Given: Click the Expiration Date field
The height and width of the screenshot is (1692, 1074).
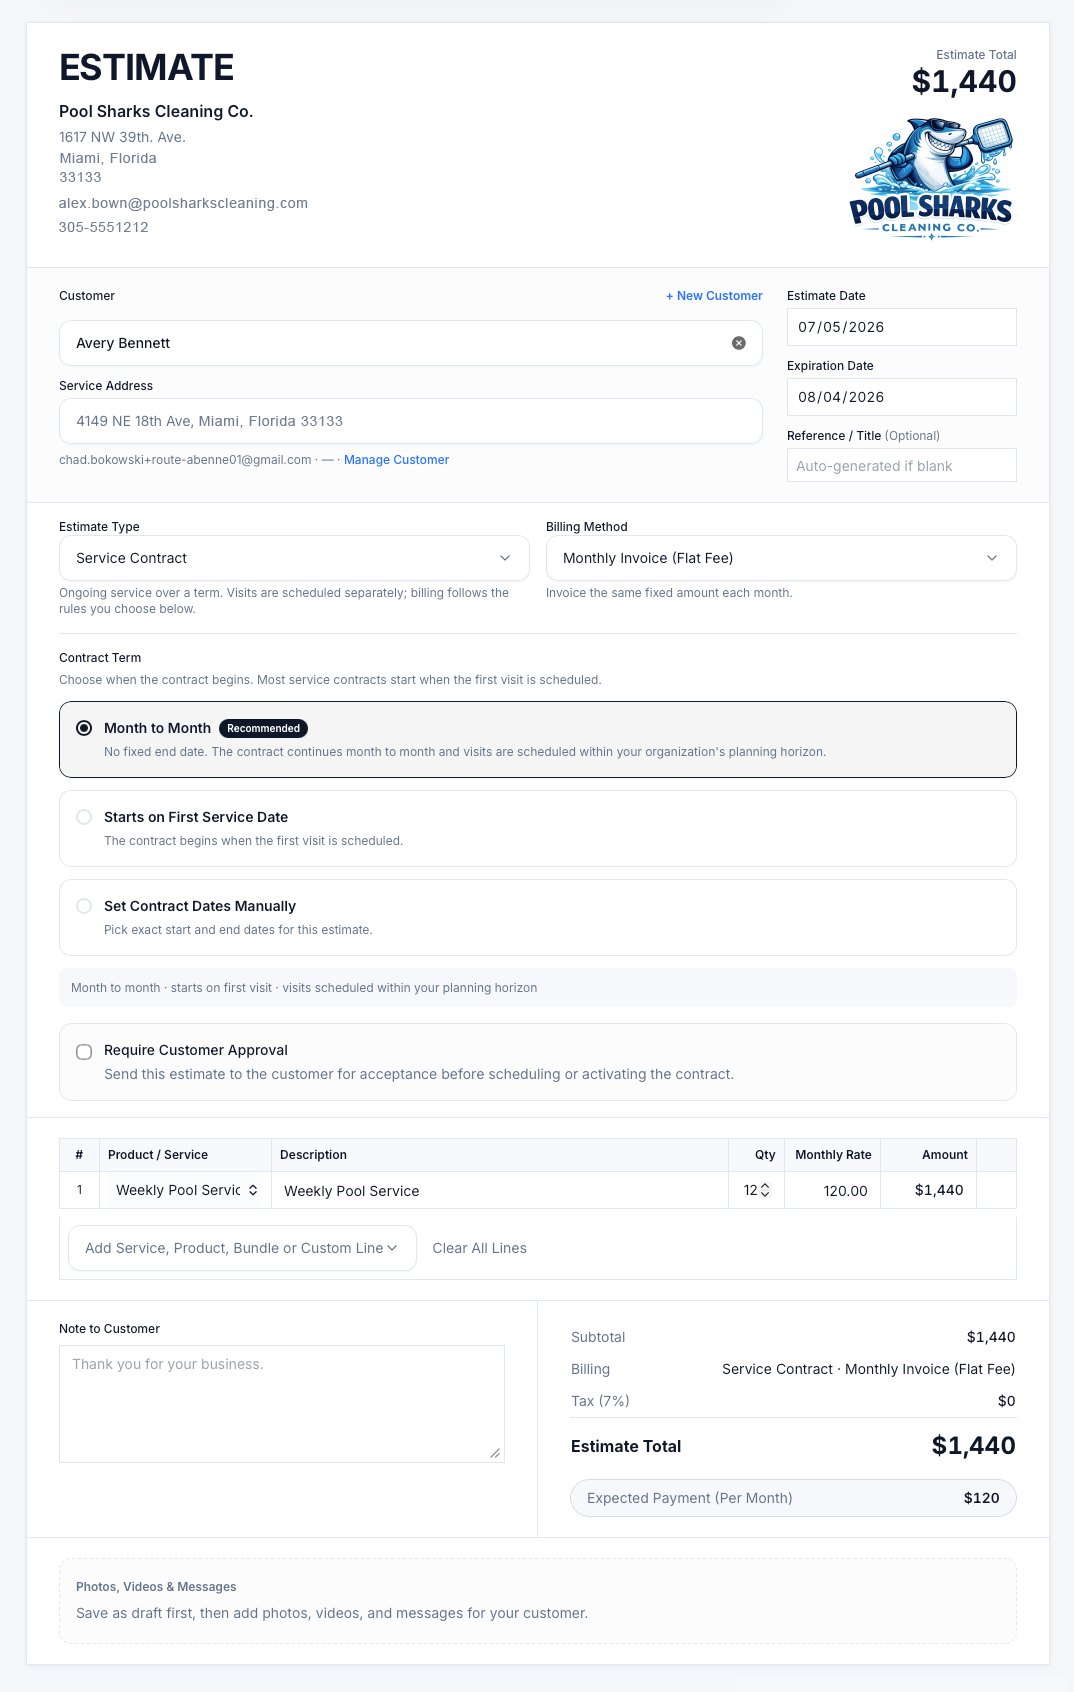Looking at the screenshot, I should (901, 397).
